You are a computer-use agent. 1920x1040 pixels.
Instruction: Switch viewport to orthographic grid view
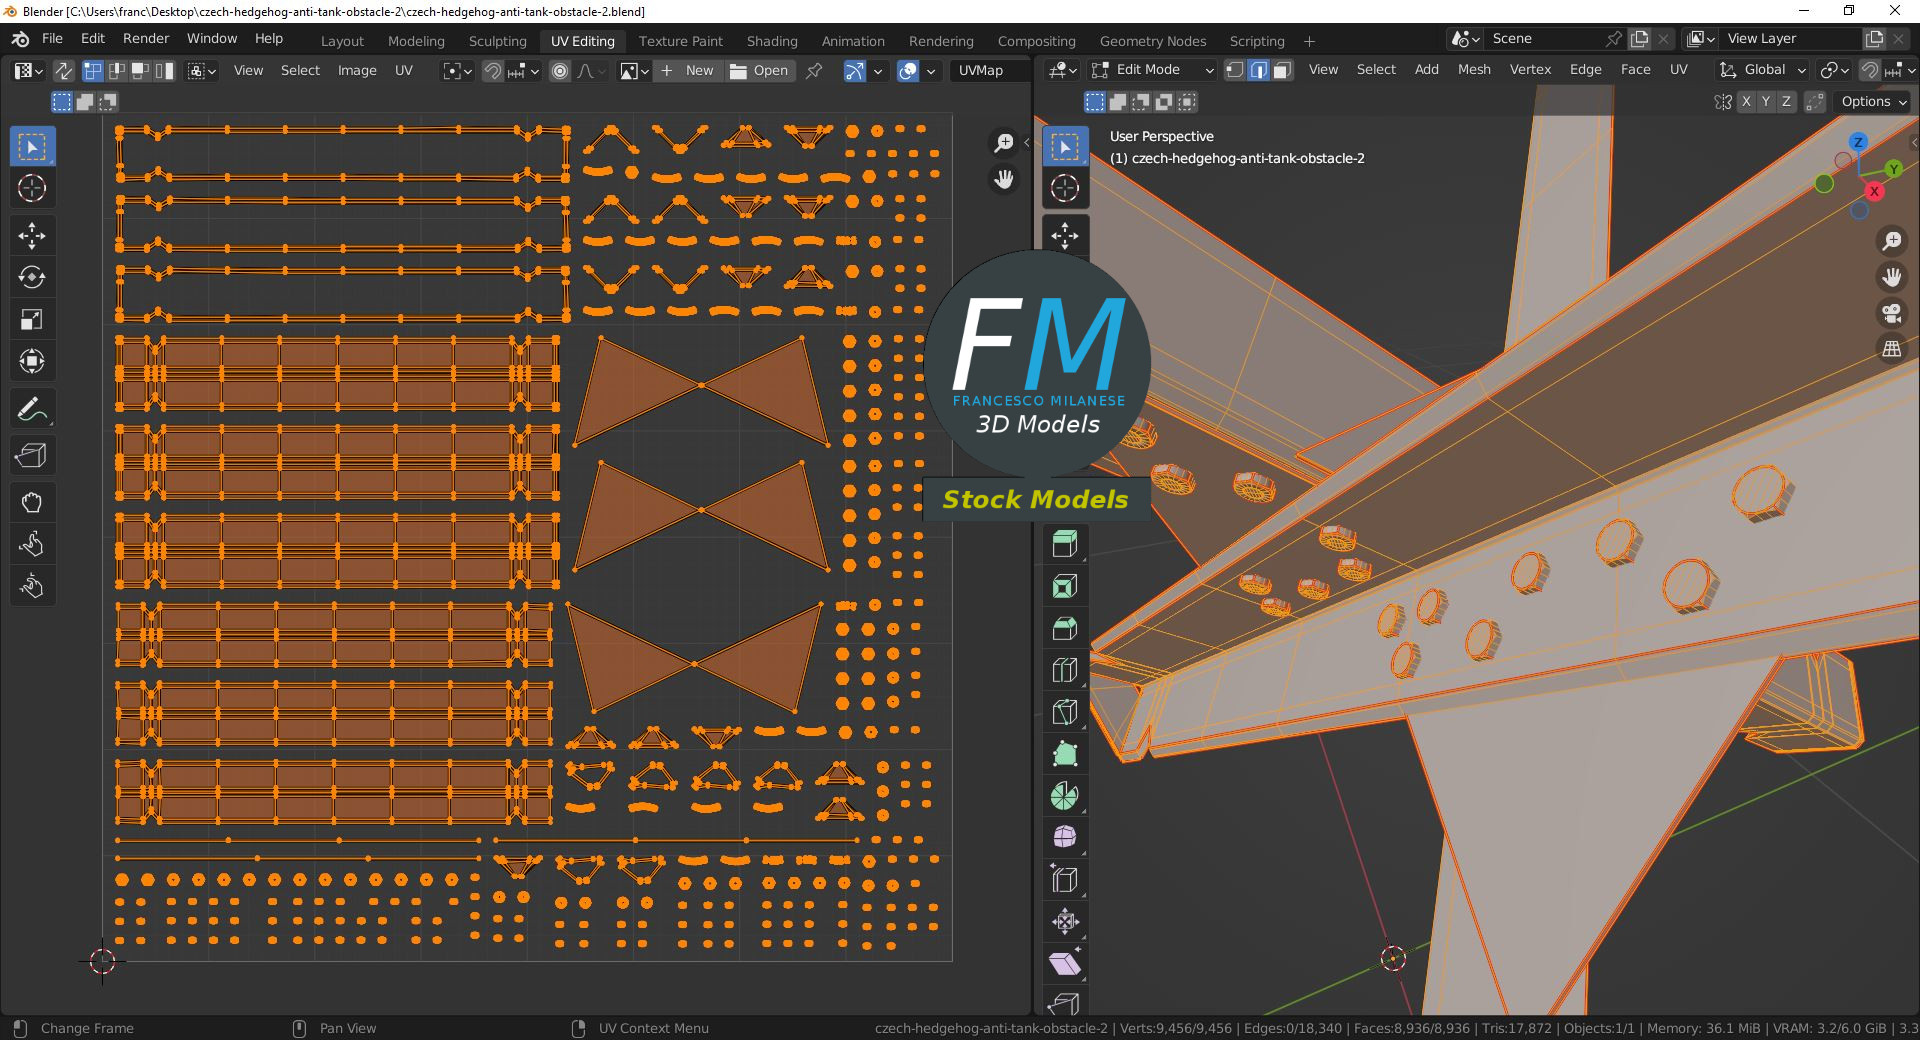pos(1892,349)
